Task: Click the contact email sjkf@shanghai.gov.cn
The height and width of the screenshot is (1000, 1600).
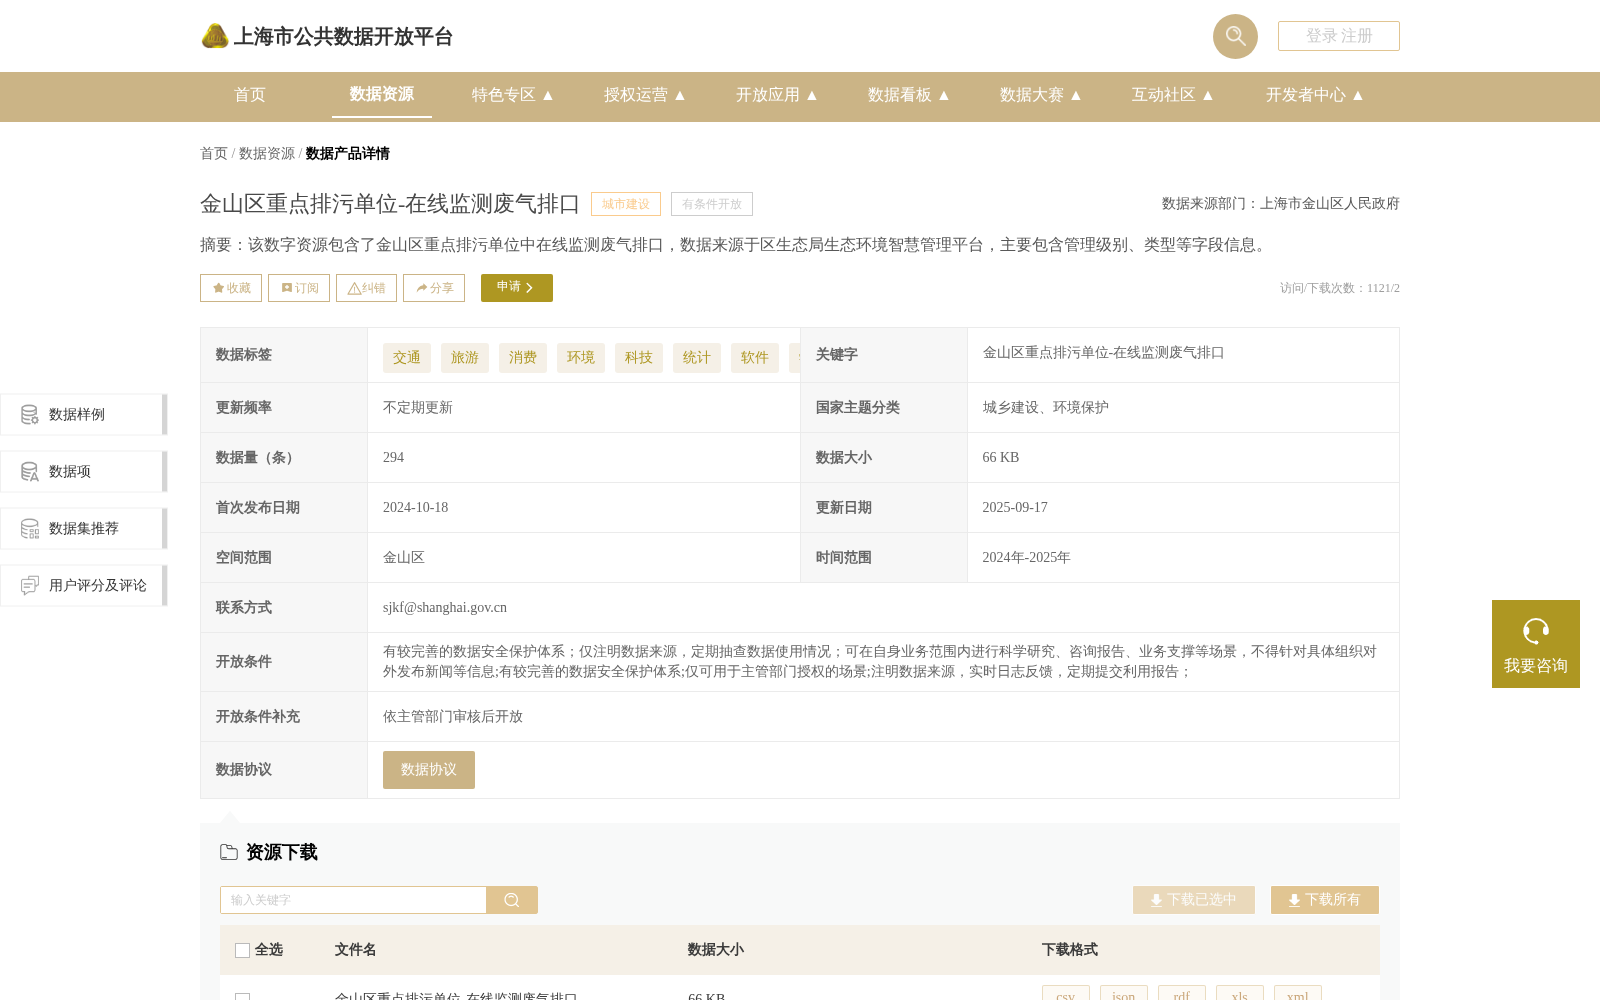Action: (x=445, y=608)
